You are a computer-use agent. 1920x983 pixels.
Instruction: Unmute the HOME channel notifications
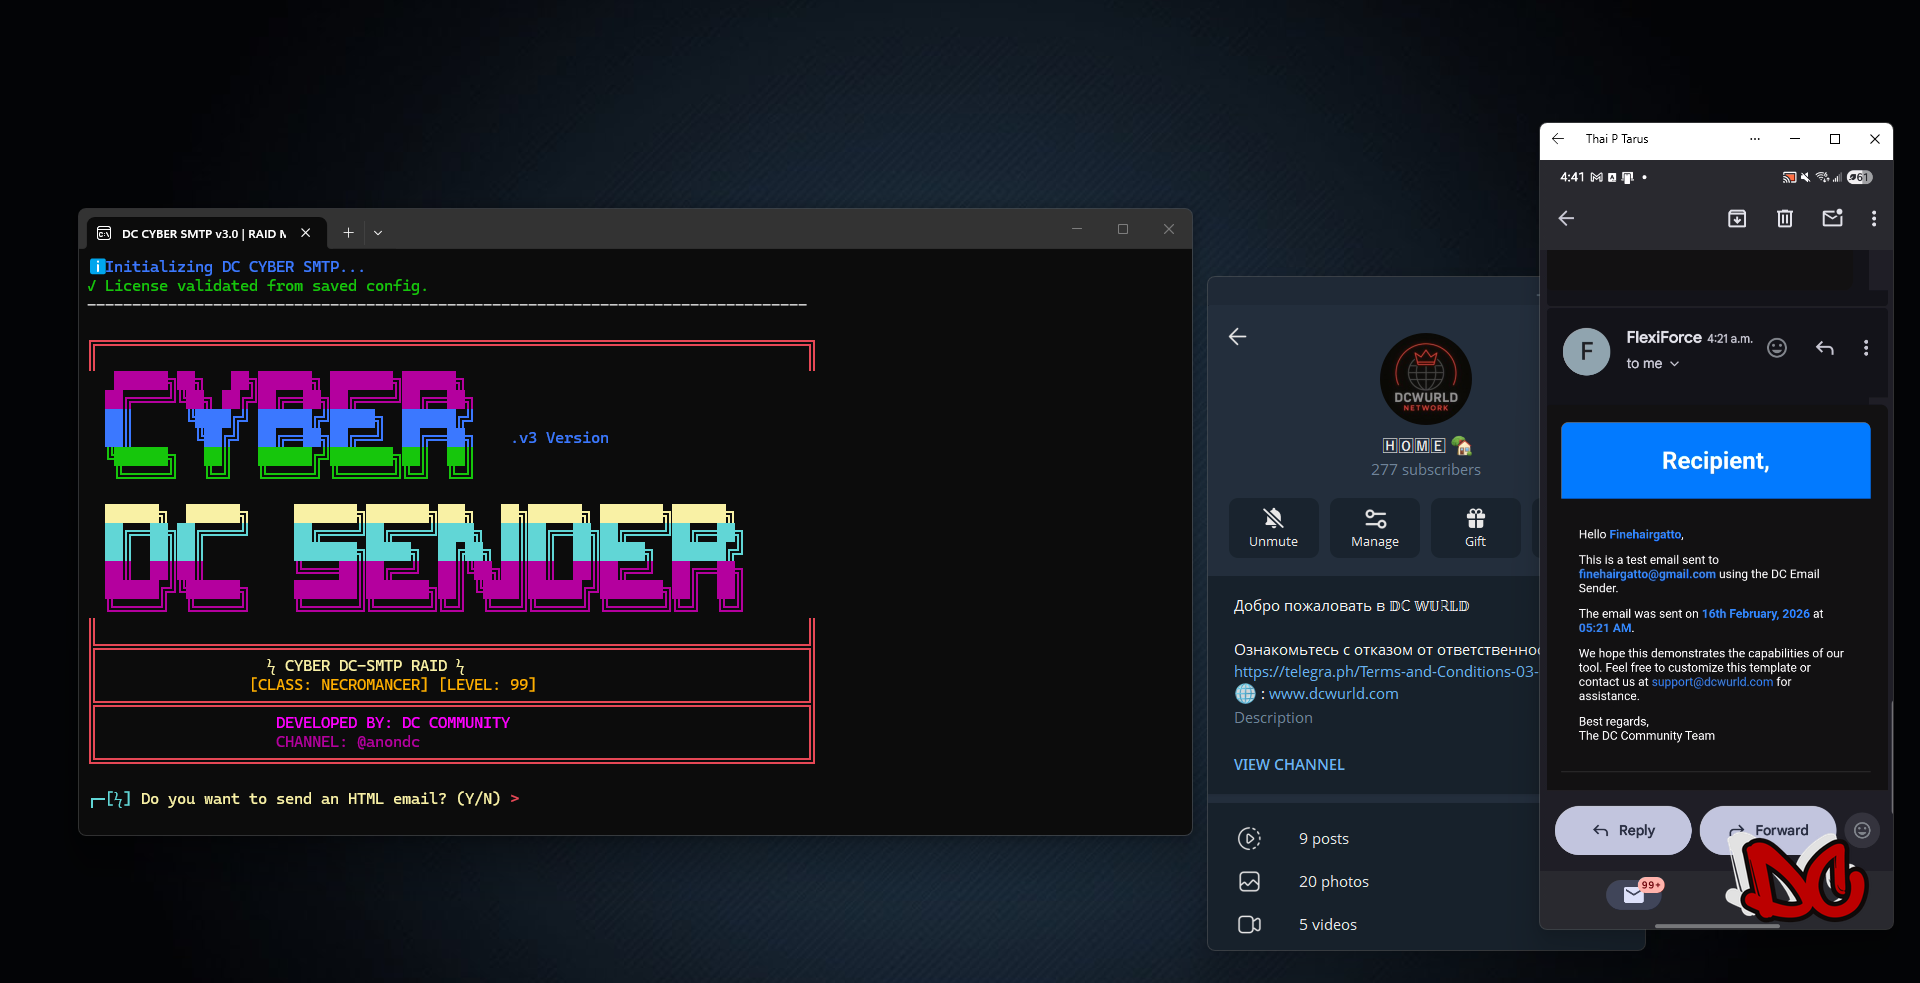[x=1273, y=527]
